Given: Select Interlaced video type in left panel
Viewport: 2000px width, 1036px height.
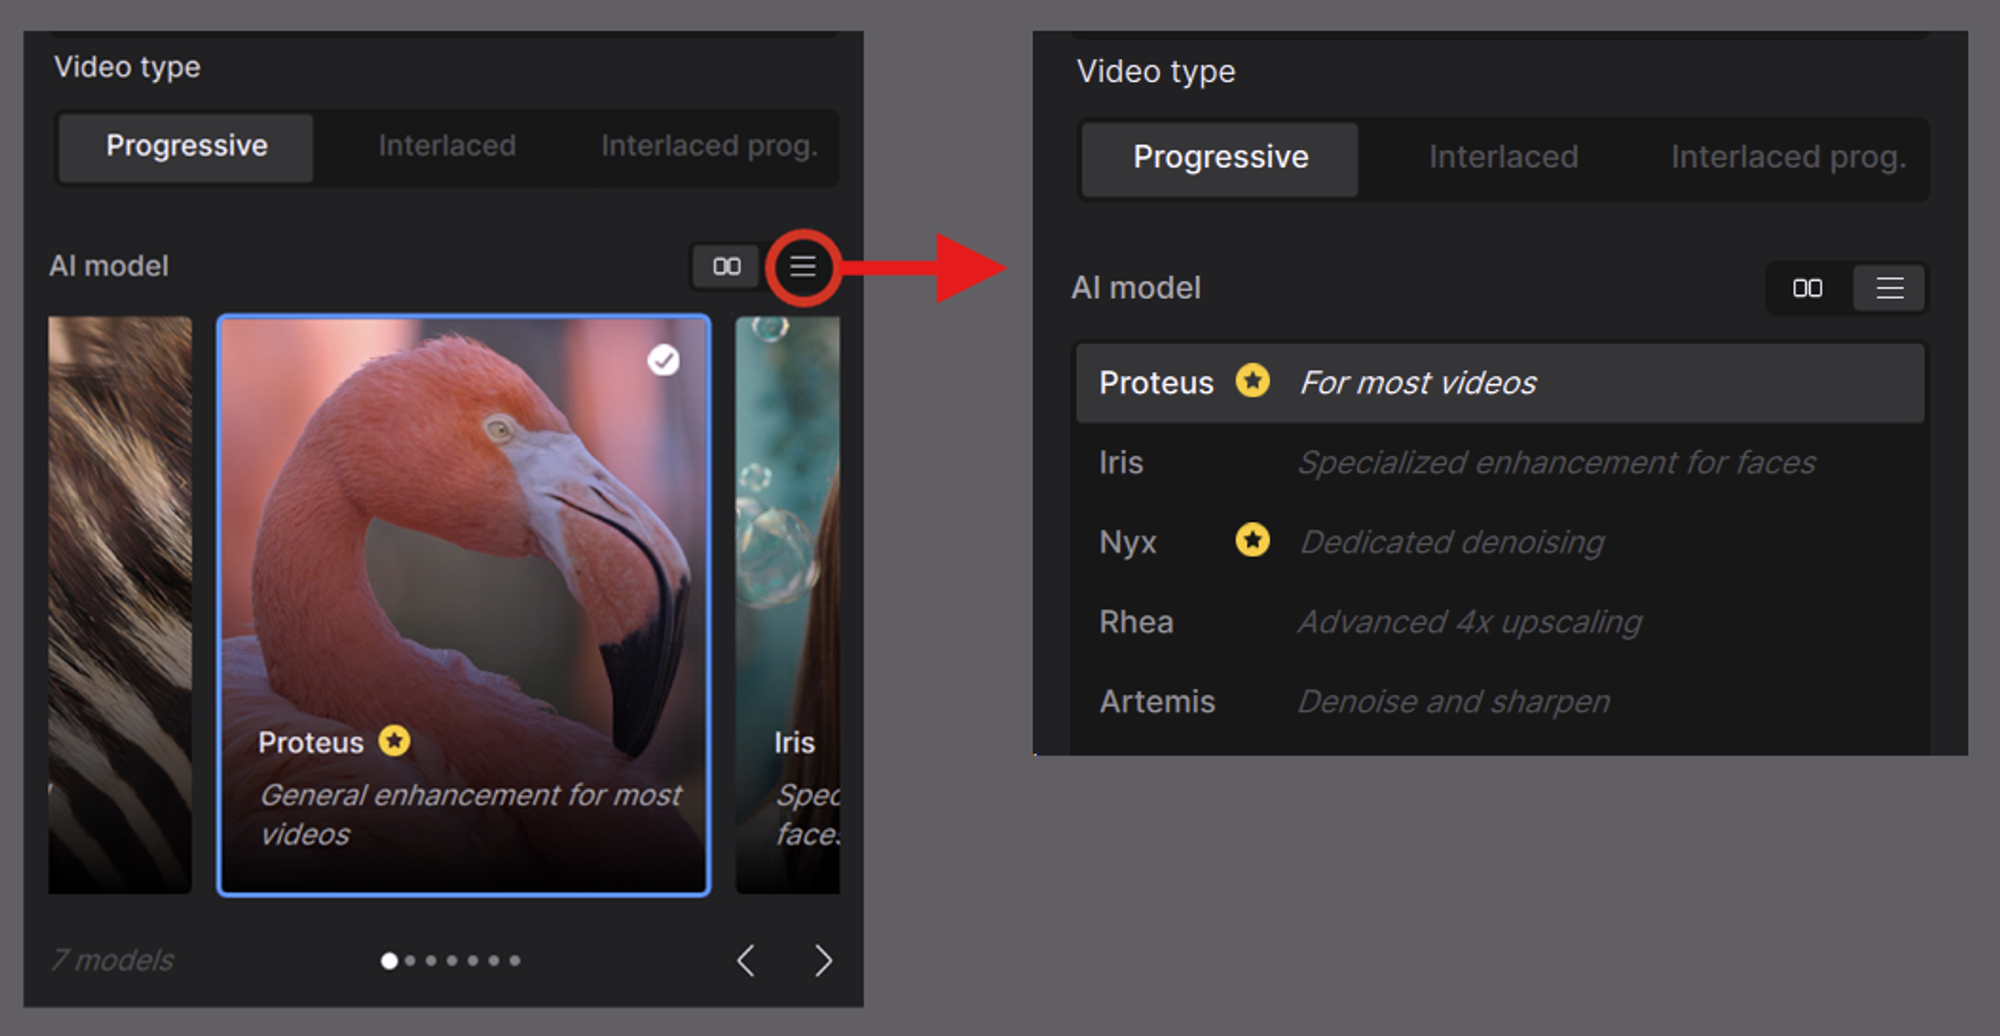Looking at the screenshot, I should [447, 147].
